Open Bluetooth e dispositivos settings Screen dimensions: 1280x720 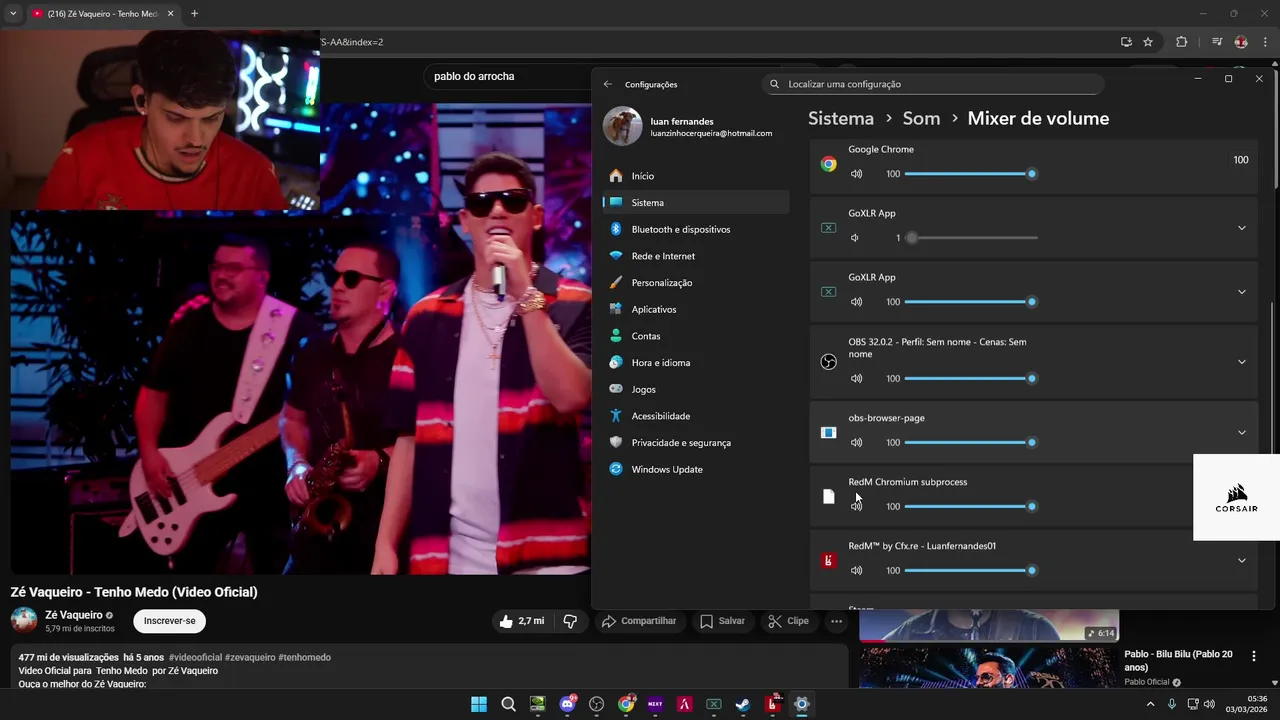point(696,229)
